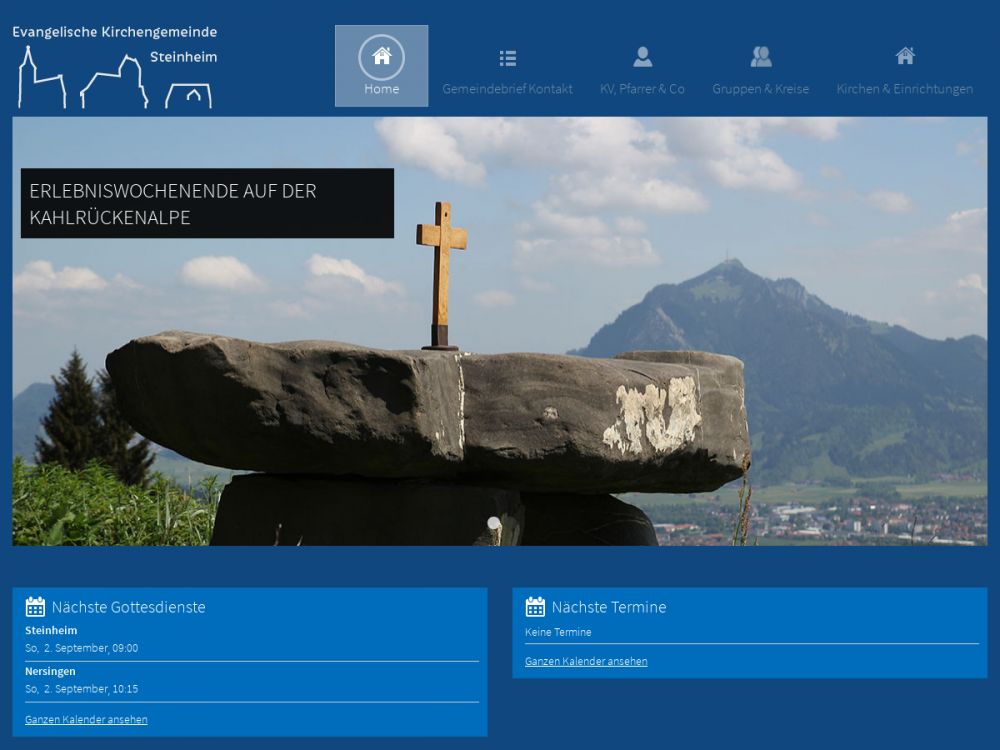
Task: Open the Gruppen & Kreise menu label
Action: point(760,89)
